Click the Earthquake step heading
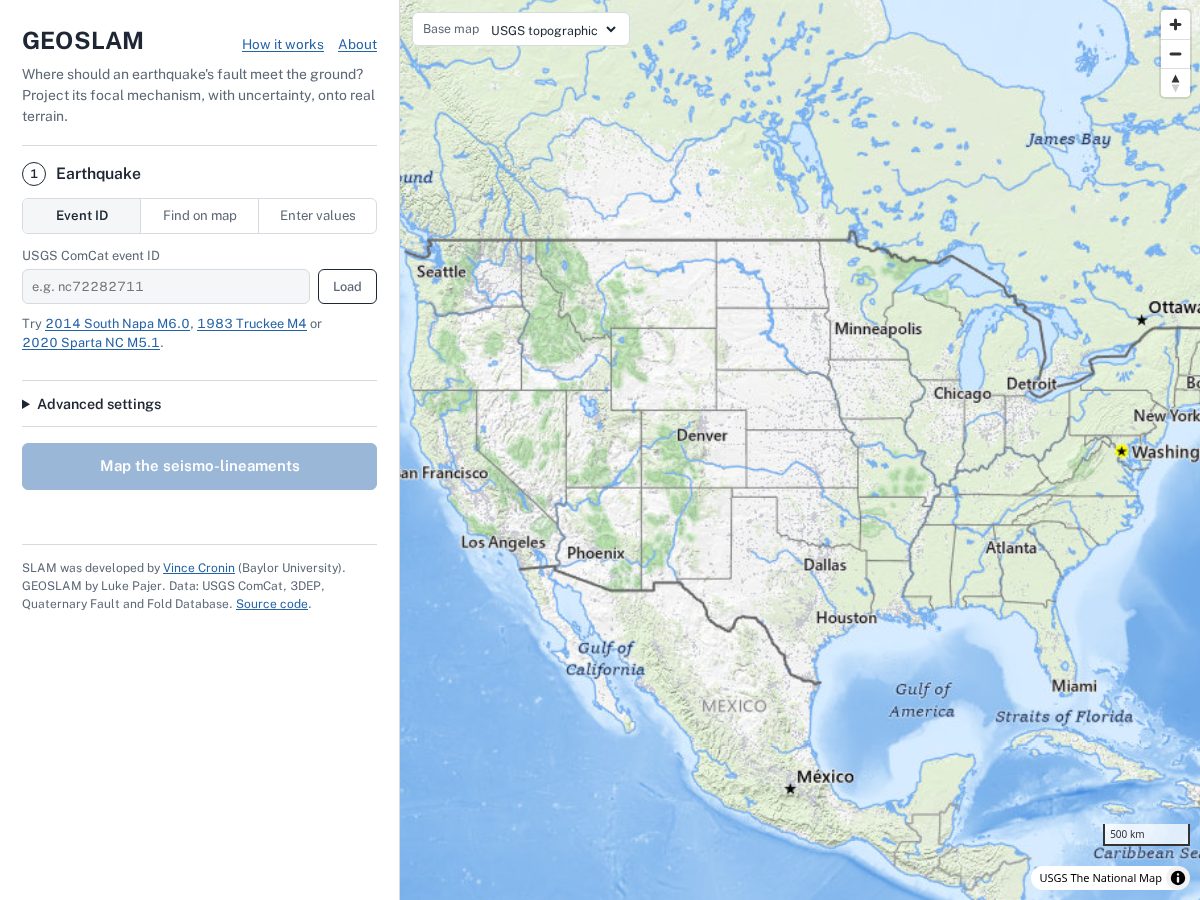Screen dimensions: 1200x900 98,174
